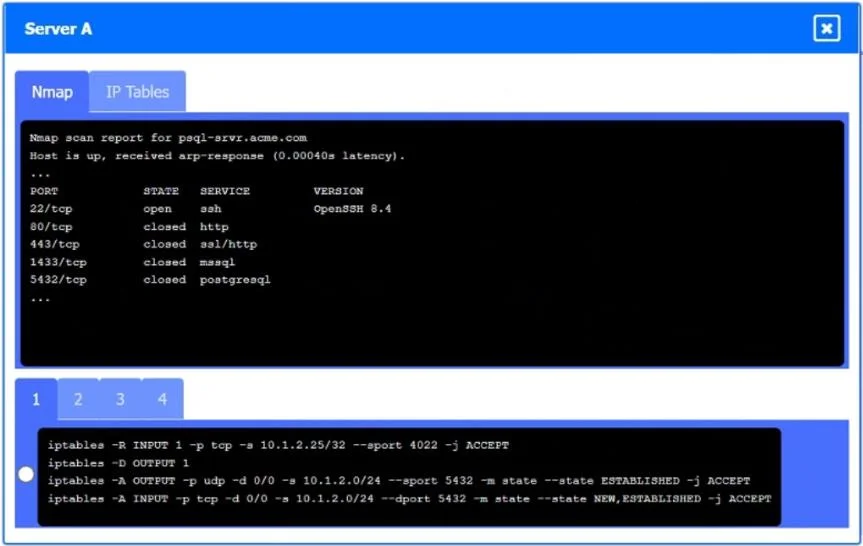Click the 80/tcp port entry
The image size is (863, 546).
[51, 227]
